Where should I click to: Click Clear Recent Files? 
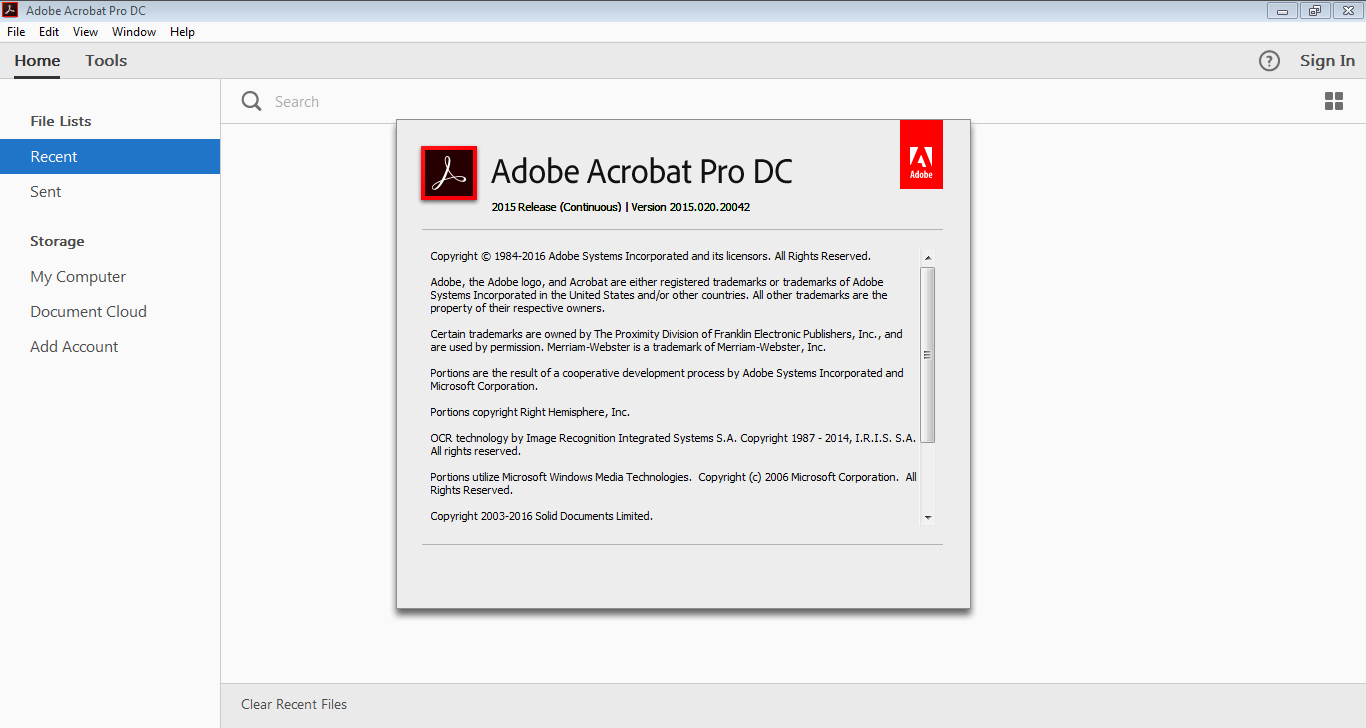294,704
